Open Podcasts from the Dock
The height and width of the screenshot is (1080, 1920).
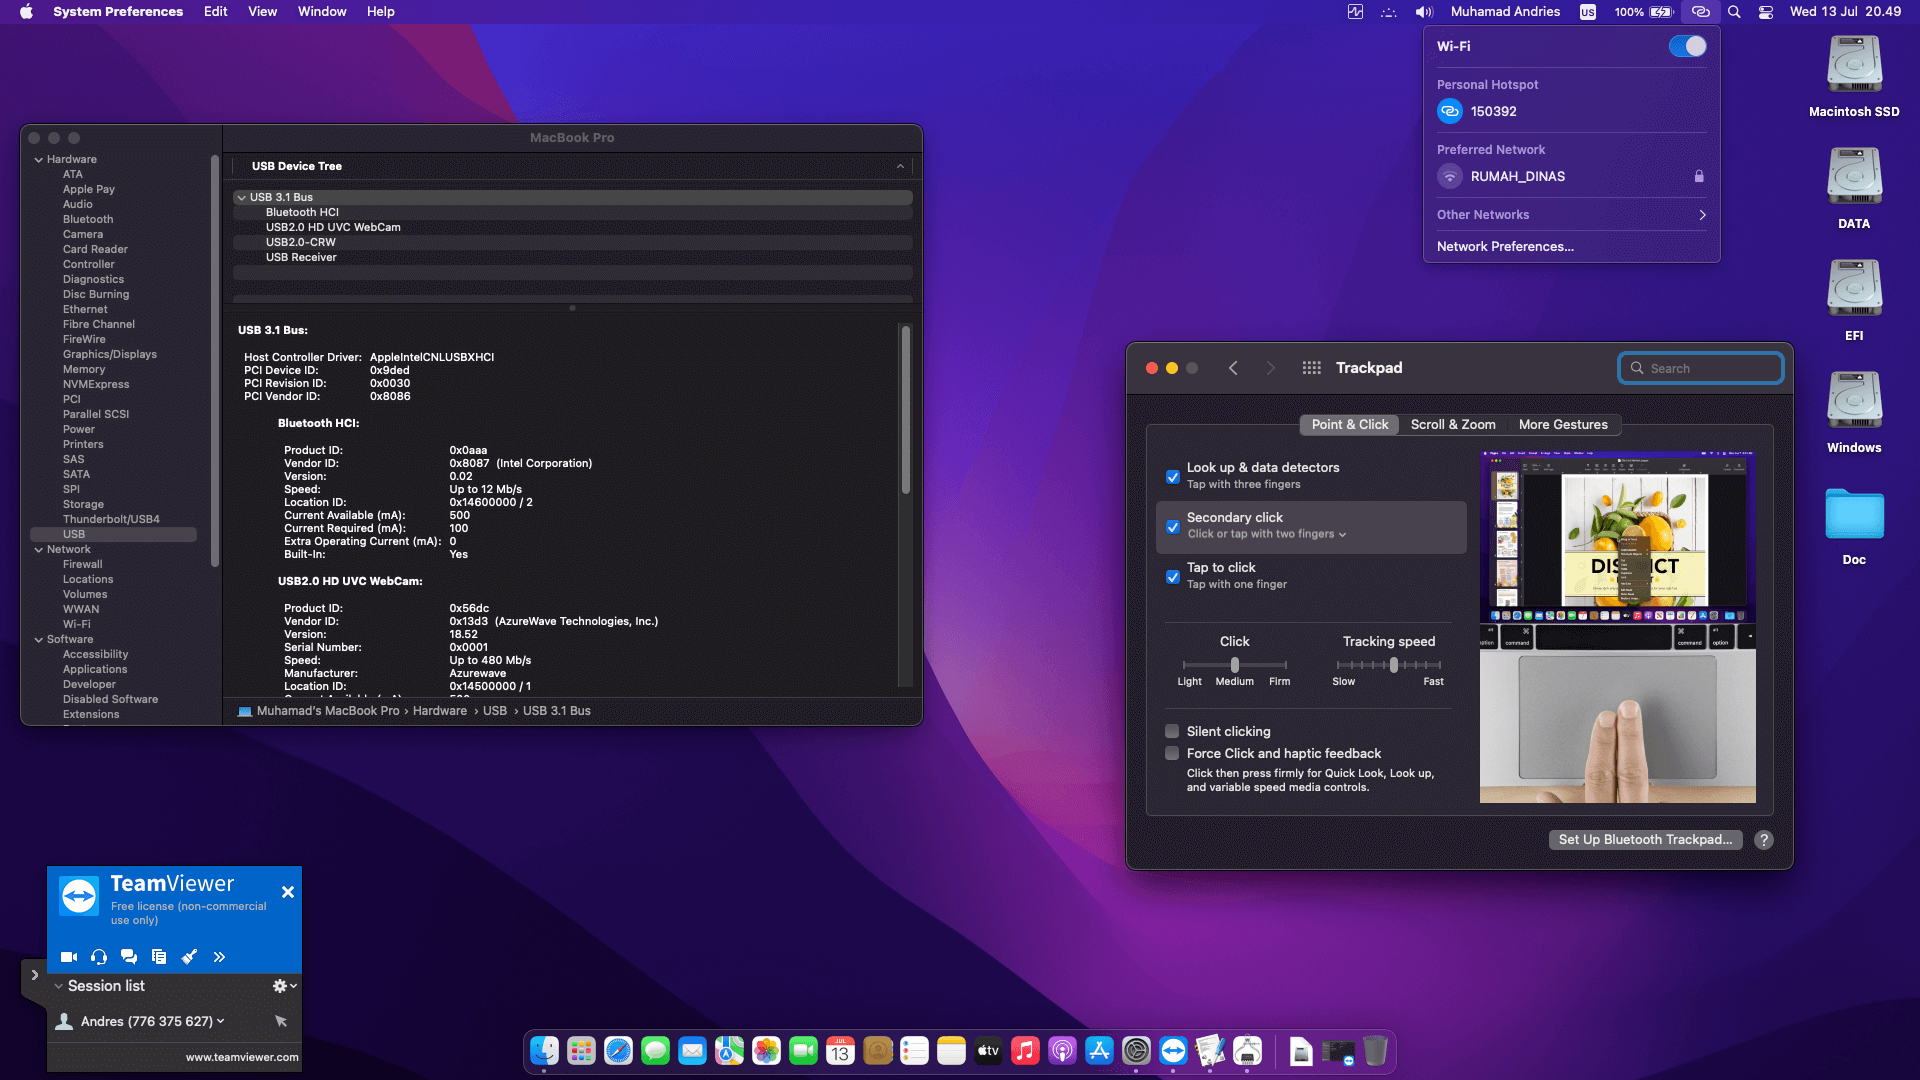coord(1062,1051)
